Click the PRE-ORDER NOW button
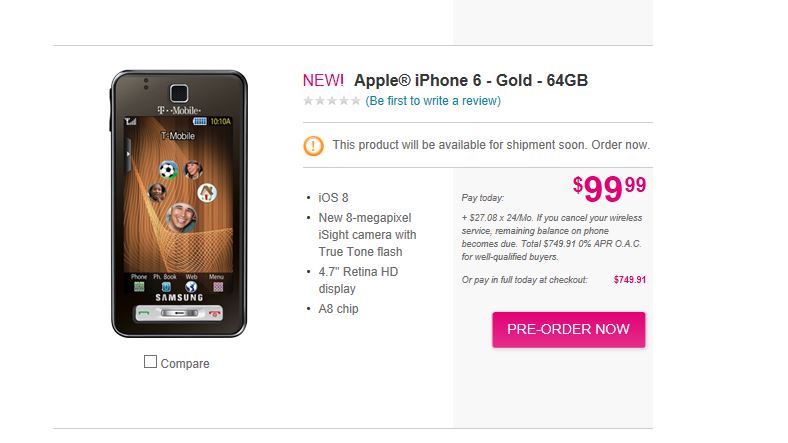Image resolution: width=788 pixels, height=443 pixels. tap(568, 329)
